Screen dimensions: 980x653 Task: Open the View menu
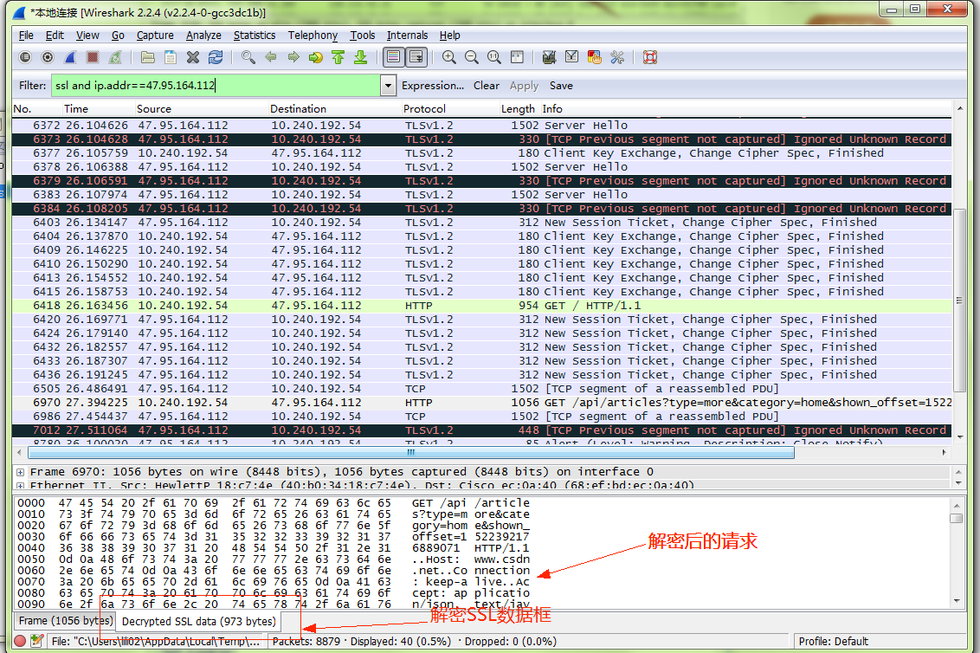(88, 35)
